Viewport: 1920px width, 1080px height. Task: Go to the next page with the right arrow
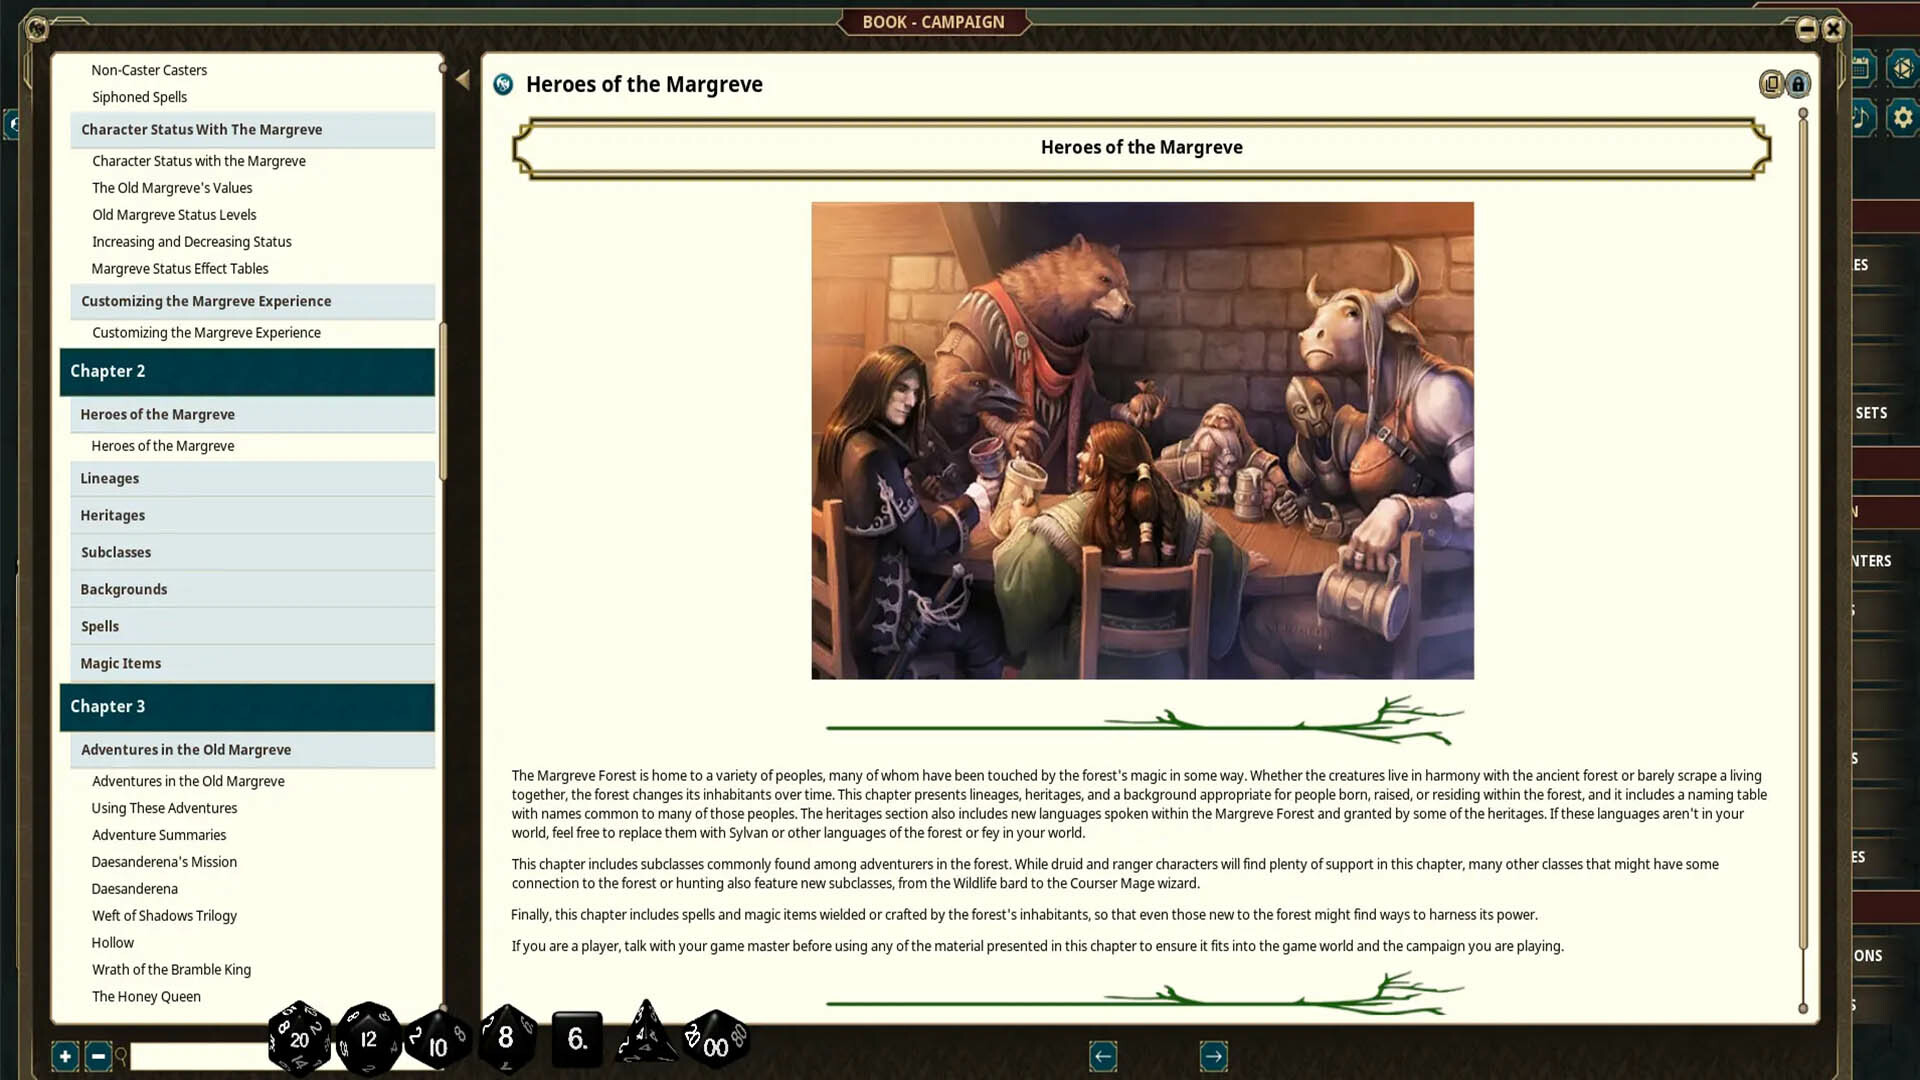pyautogui.click(x=1213, y=1056)
